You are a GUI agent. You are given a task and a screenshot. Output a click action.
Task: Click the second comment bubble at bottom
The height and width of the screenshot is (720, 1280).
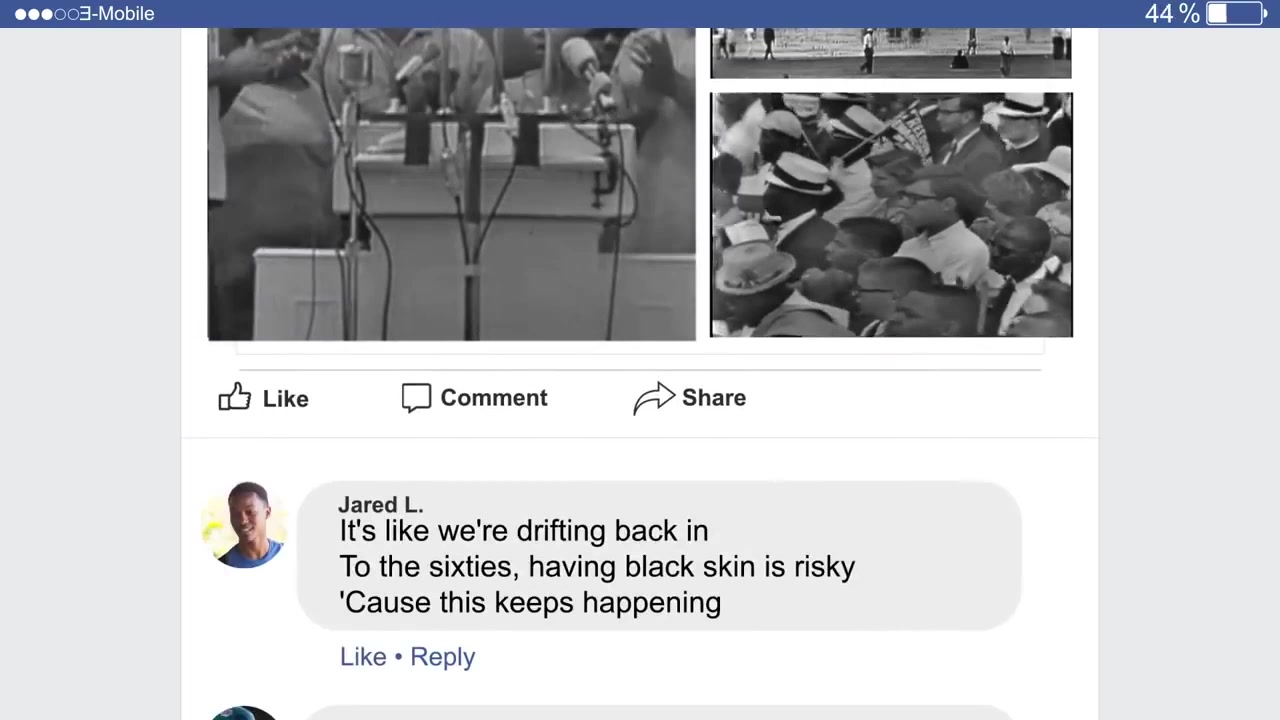click(x=660, y=715)
